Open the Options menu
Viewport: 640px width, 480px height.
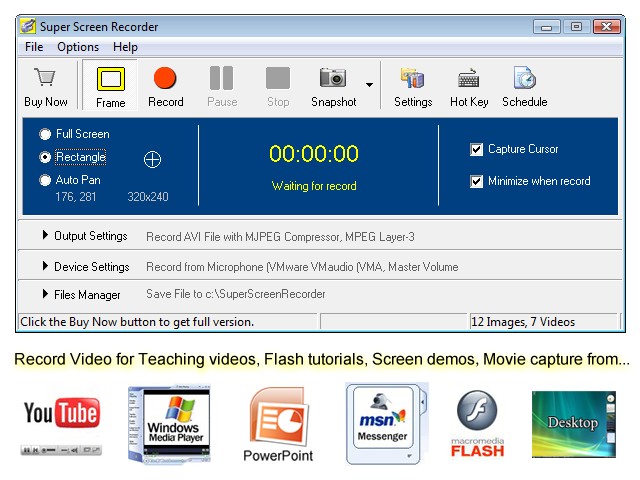point(78,47)
